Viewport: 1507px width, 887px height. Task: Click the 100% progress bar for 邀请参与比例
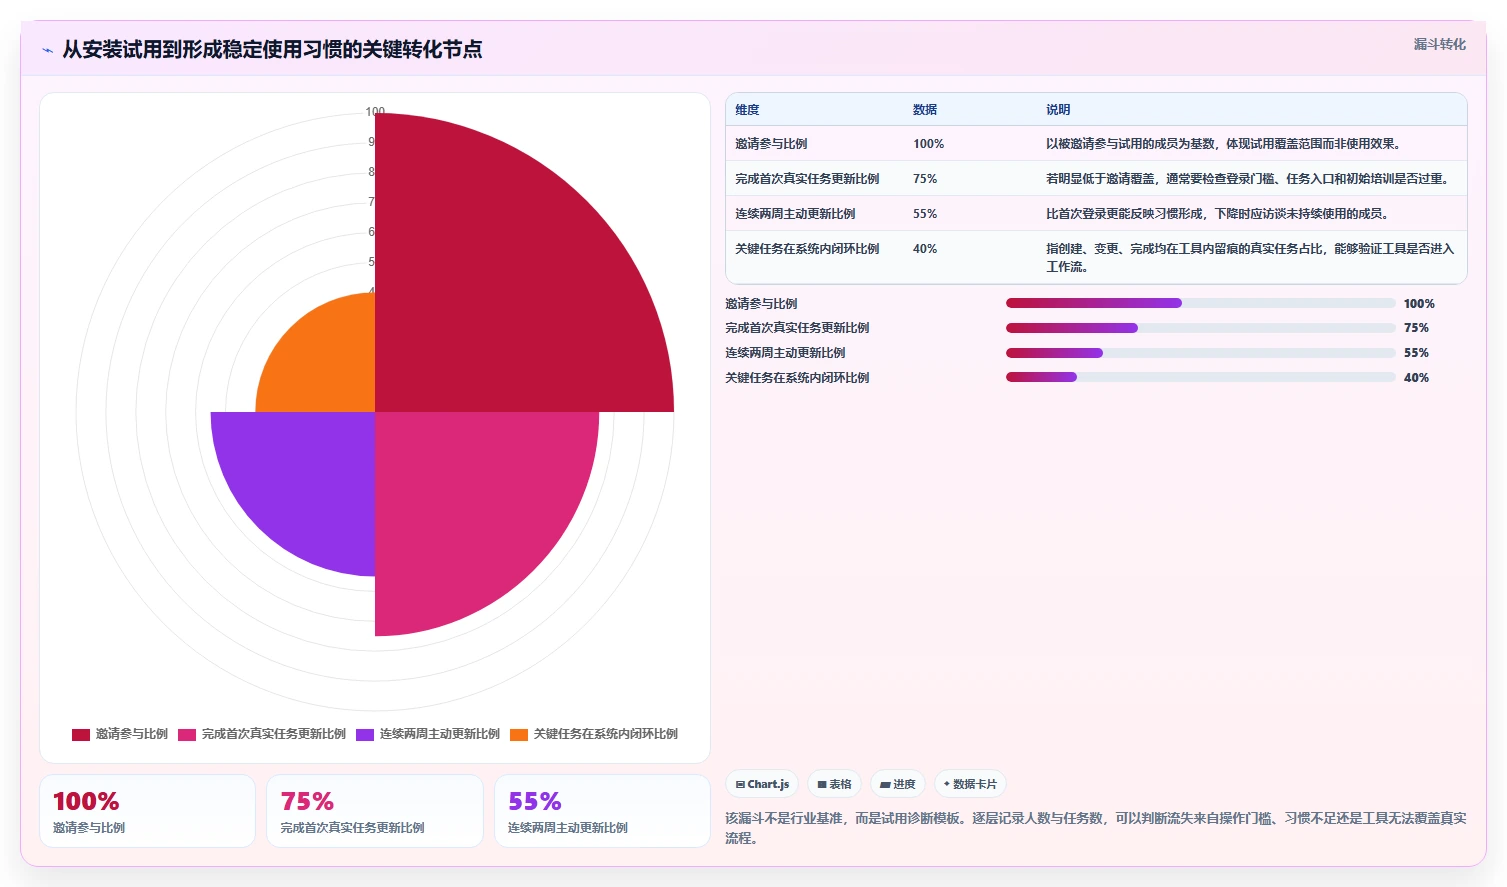tap(1200, 303)
